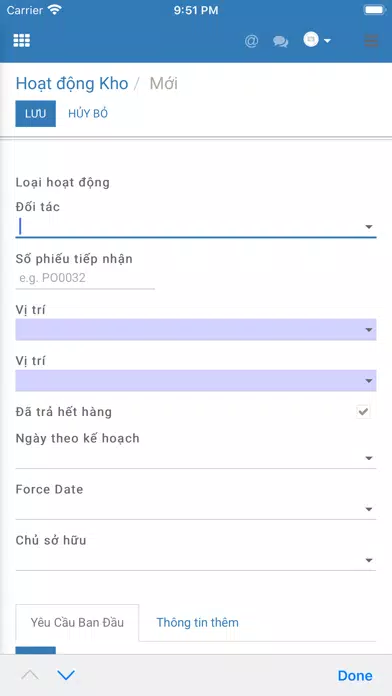This screenshot has width=392, height=696.
Task: Open the @ mentions icon
Action: tap(251, 41)
